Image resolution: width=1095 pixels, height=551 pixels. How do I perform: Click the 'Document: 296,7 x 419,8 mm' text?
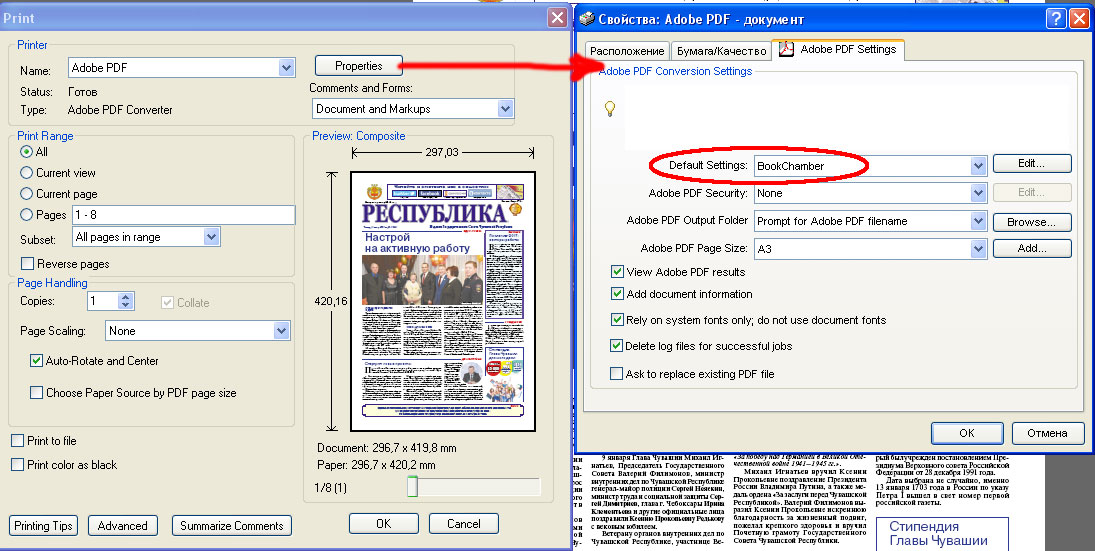[x=387, y=448]
